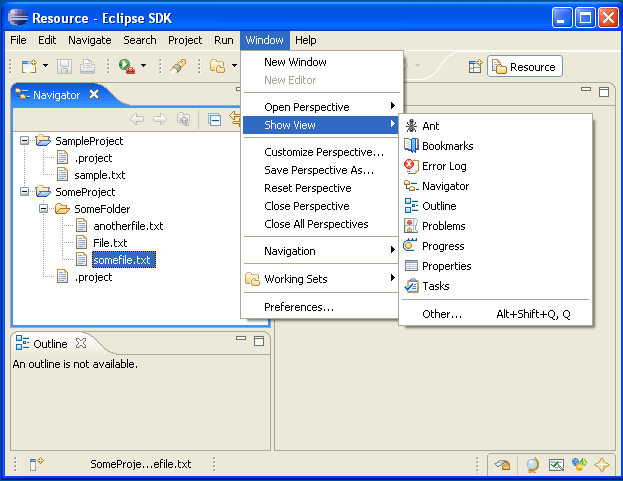The height and width of the screenshot is (481, 623).
Task: Select the Resource perspective button
Action: (524, 67)
